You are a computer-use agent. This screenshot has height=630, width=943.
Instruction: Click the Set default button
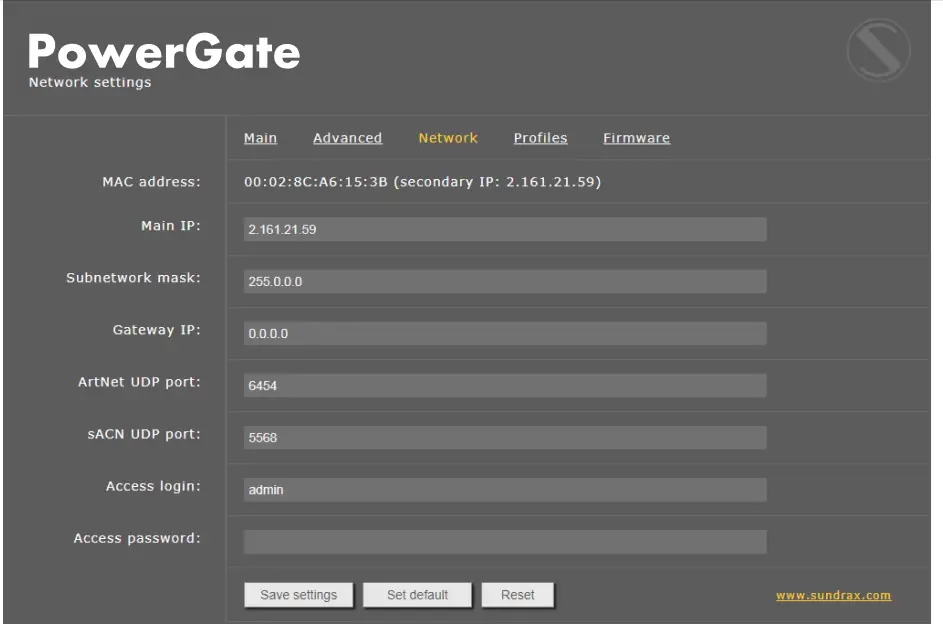click(x=417, y=594)
